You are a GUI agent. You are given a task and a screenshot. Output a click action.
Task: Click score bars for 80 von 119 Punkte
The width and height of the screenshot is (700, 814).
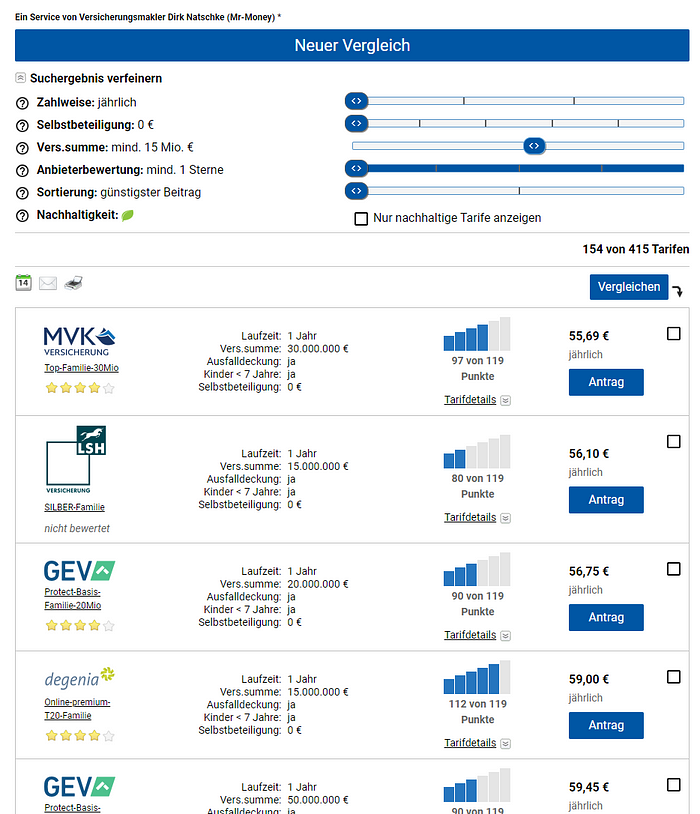pos(477,452)
